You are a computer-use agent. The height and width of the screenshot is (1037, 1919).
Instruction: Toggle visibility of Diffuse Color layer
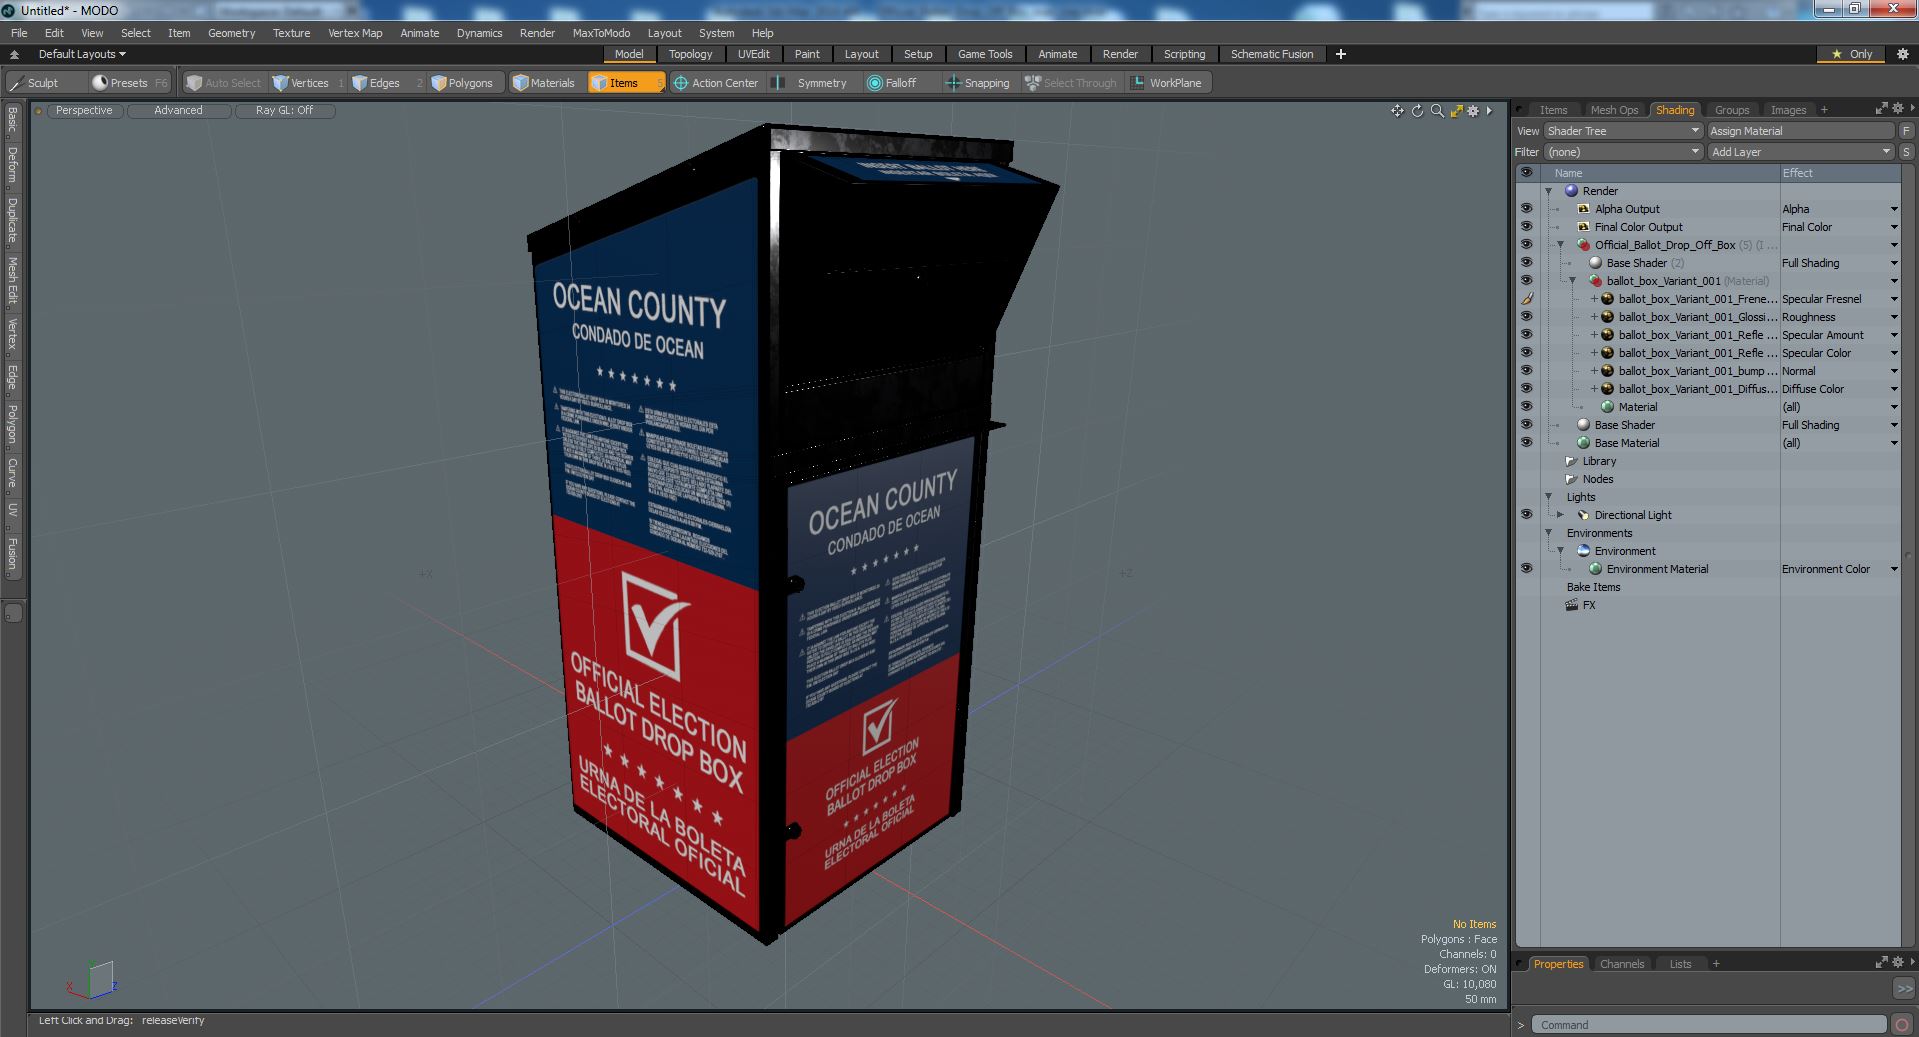click(x=1526, y=389)
